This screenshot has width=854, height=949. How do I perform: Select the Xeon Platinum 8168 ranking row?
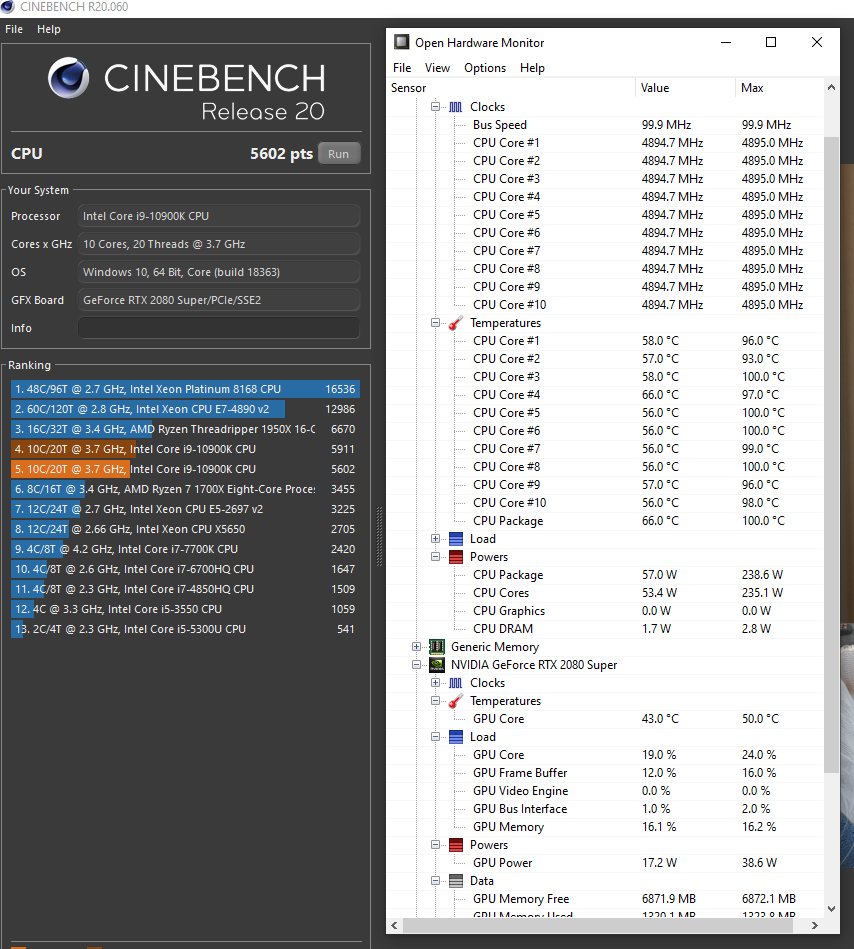185,389
